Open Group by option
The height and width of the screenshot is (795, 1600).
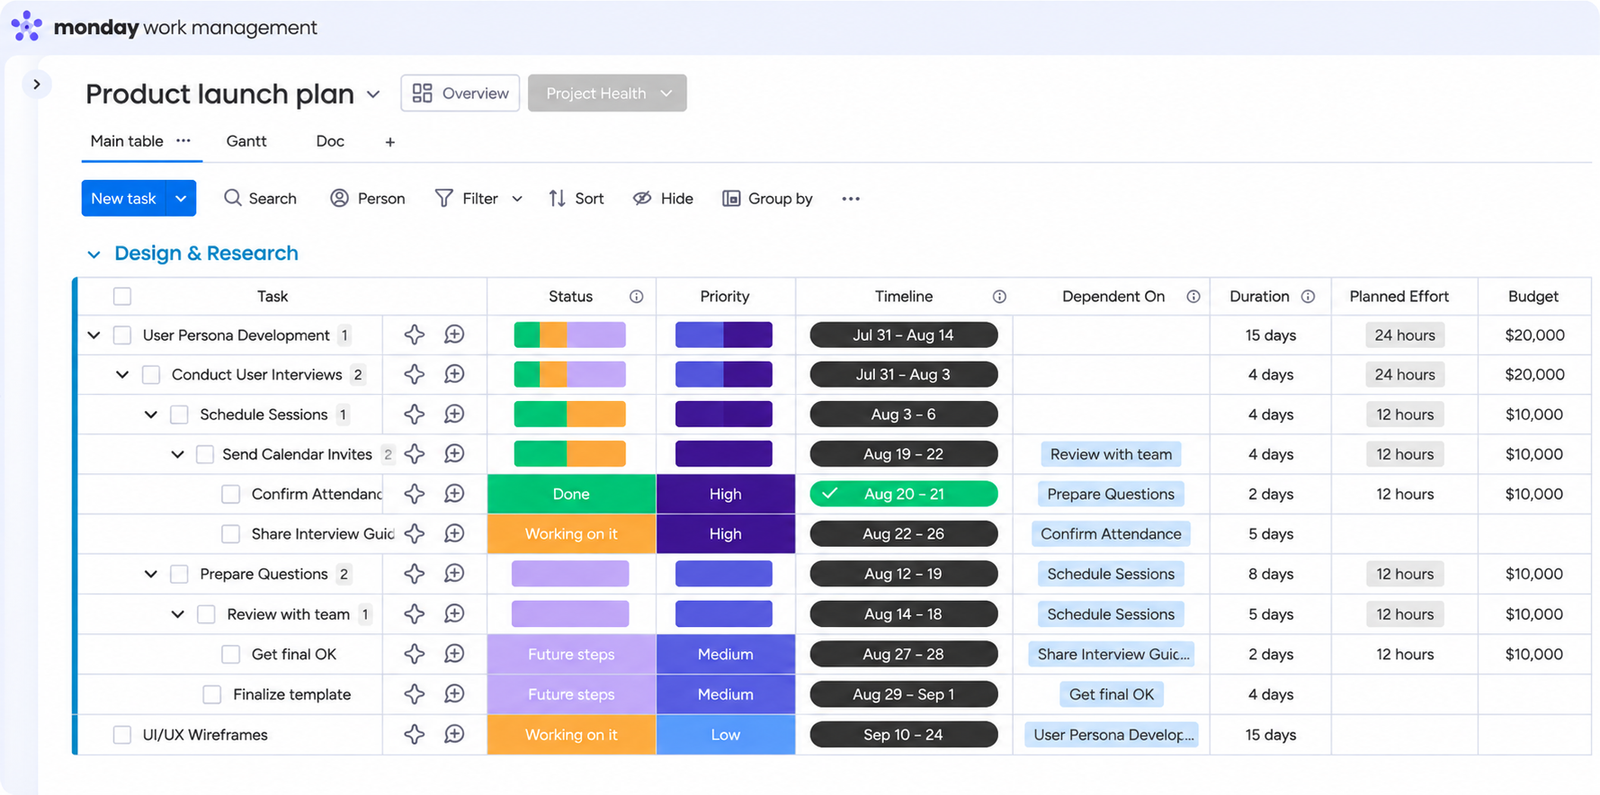point(767,198)
